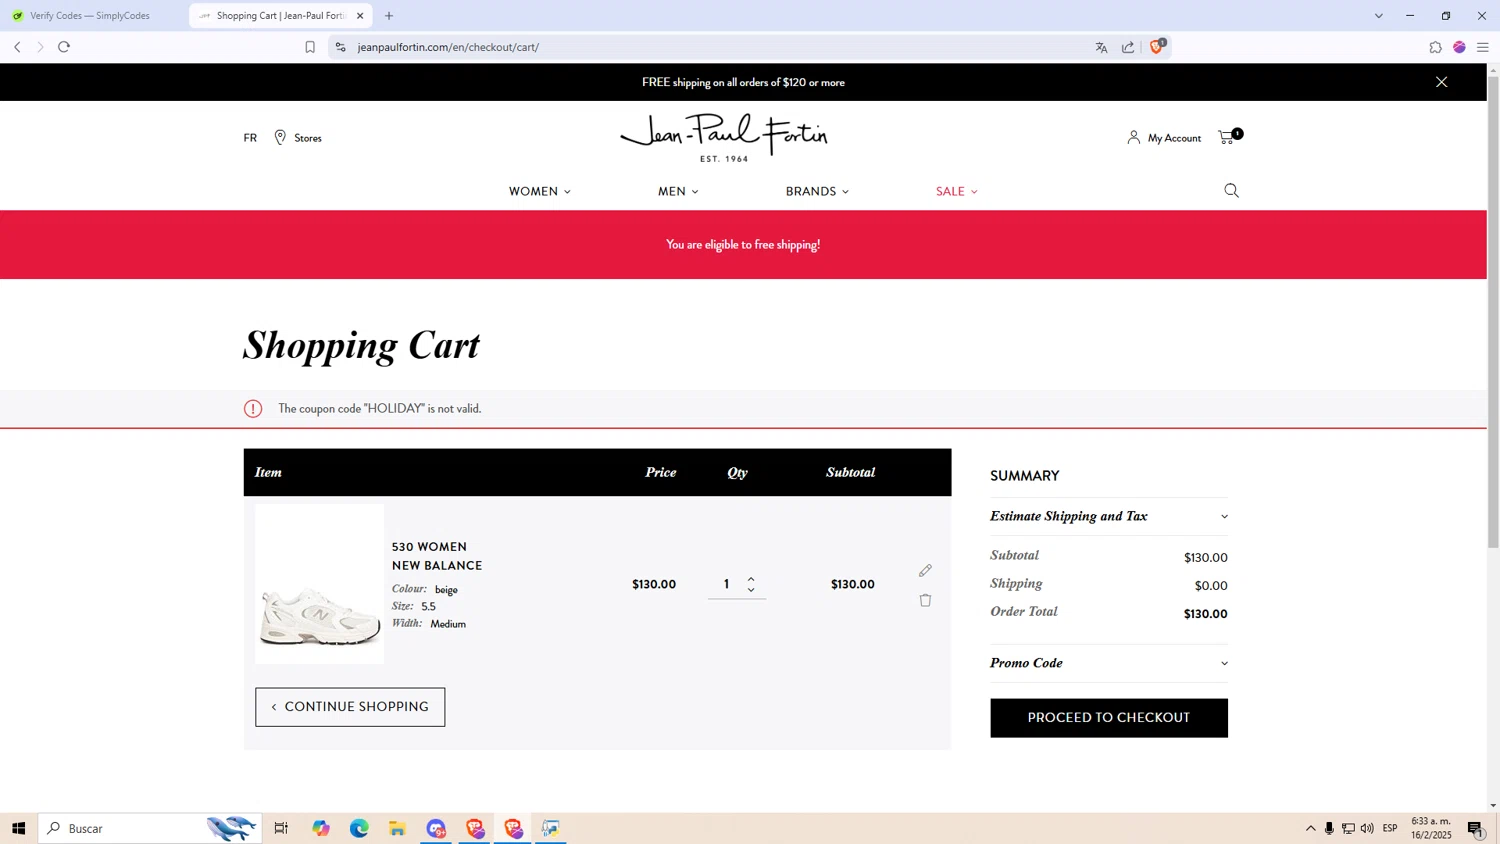
Task: Open the browser hamburger menu
Action: [1483, 47]
